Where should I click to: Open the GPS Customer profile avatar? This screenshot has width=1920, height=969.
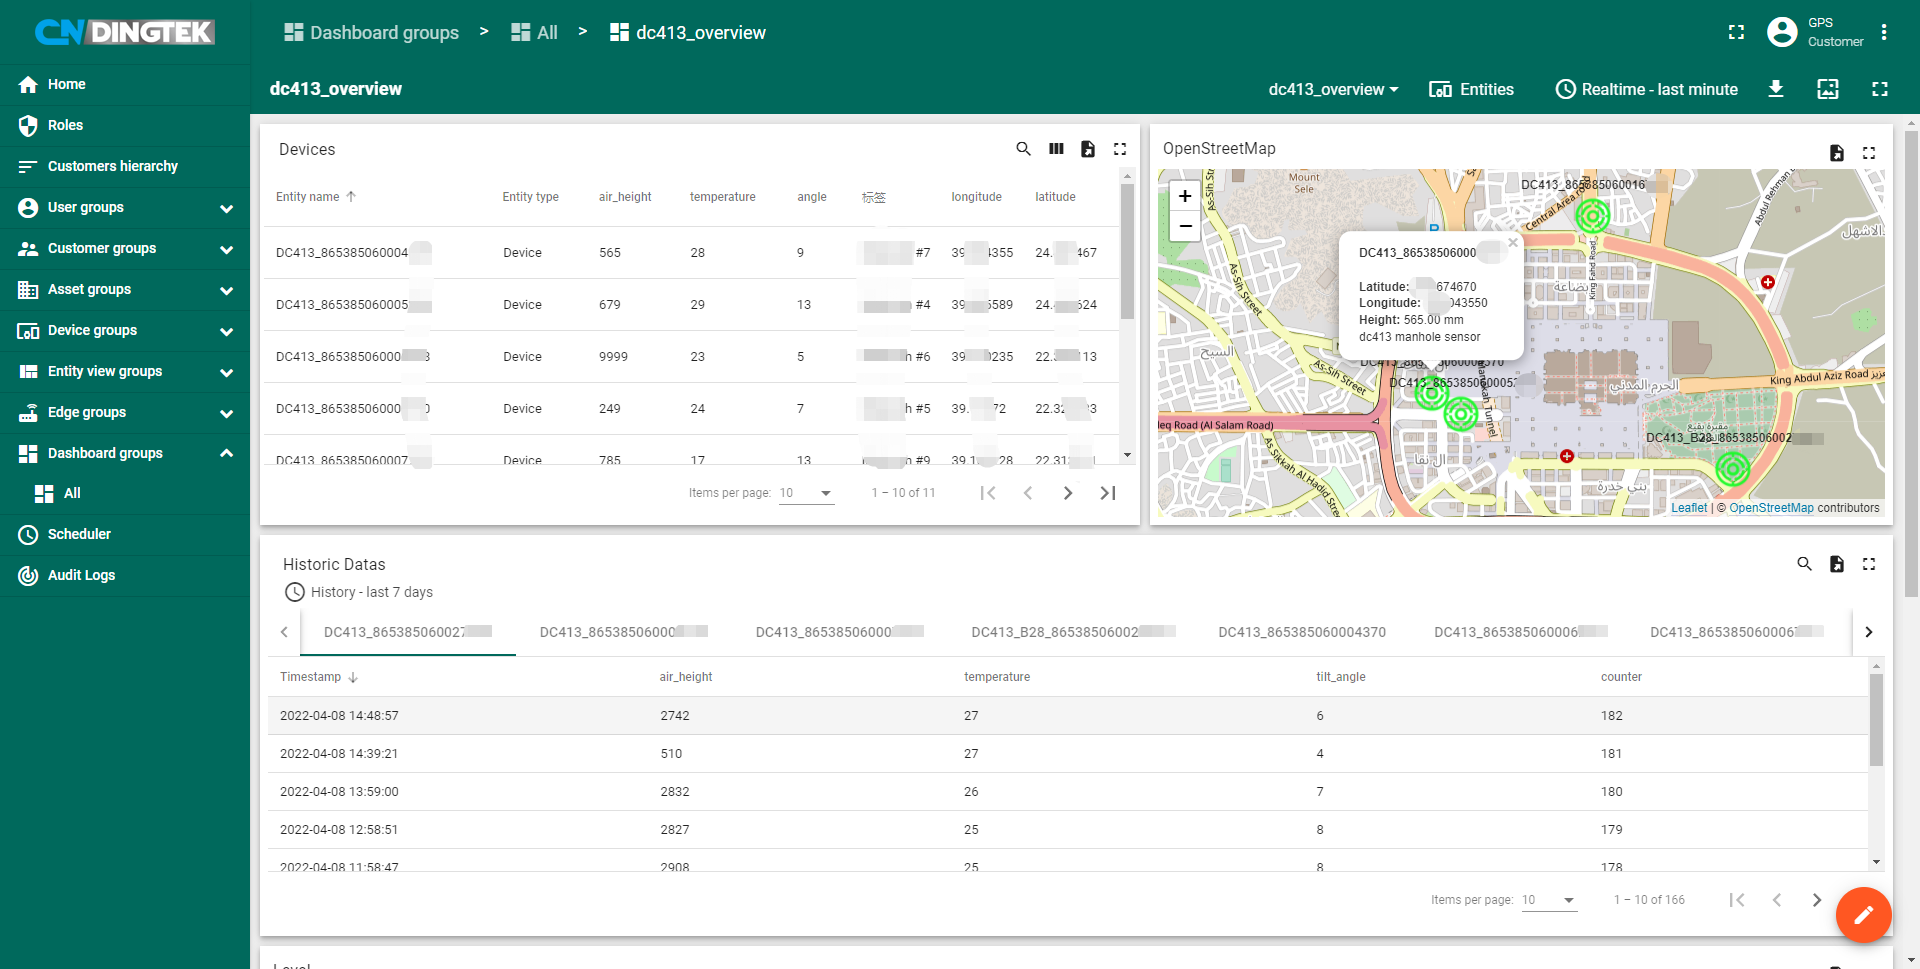pos(1782,32)
